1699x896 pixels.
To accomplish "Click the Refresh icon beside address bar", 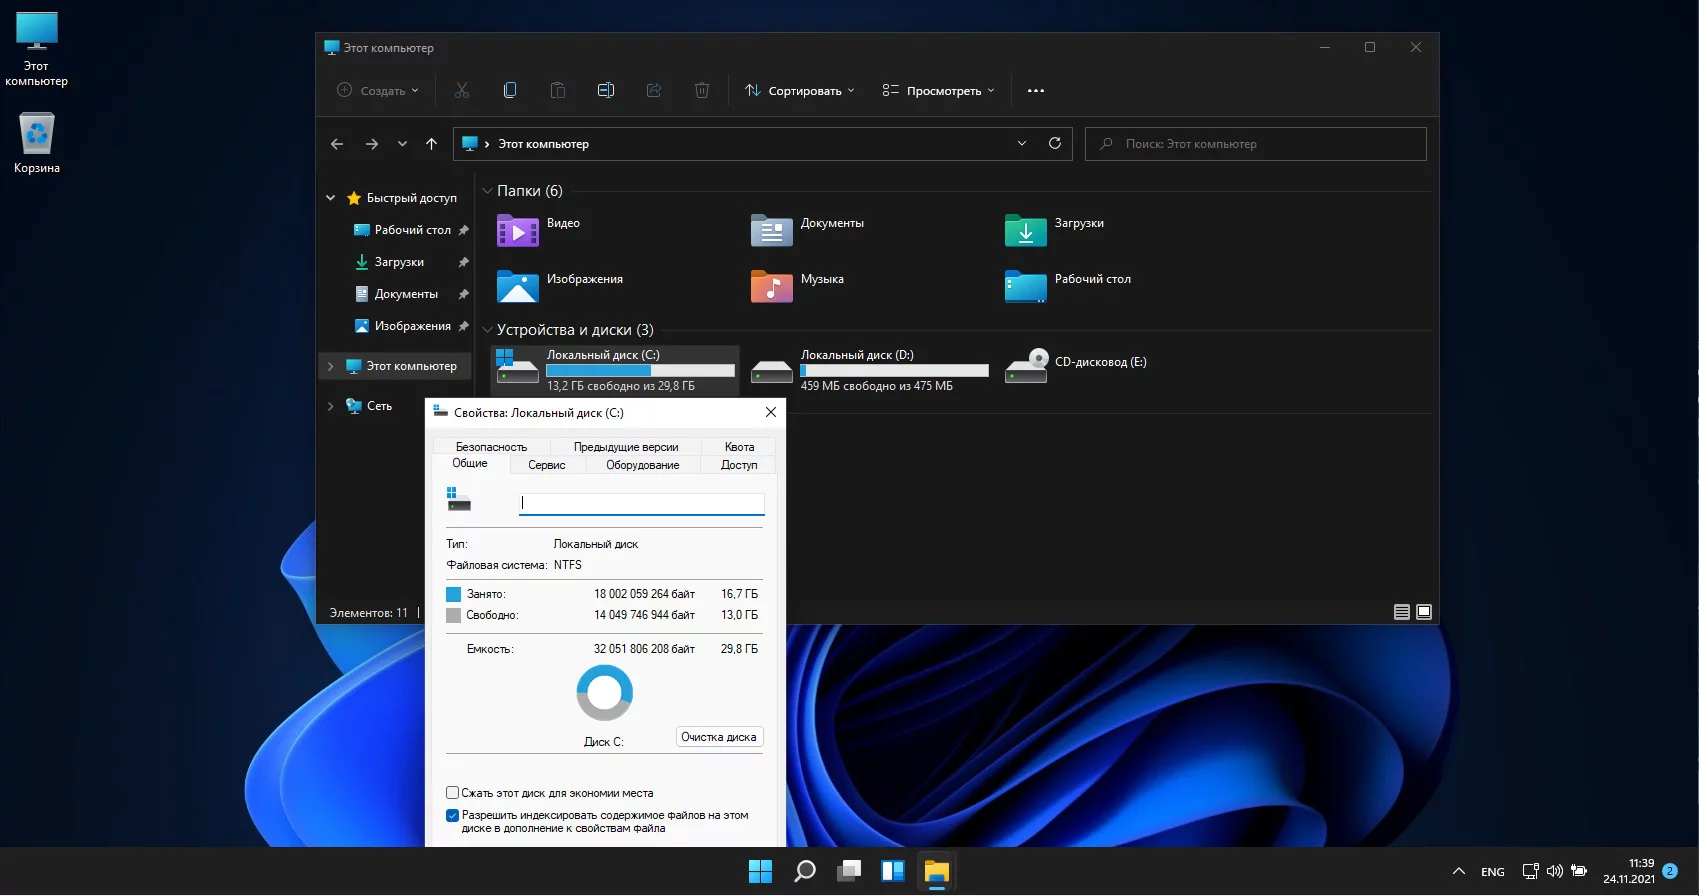I will [x=1054, y=143].
